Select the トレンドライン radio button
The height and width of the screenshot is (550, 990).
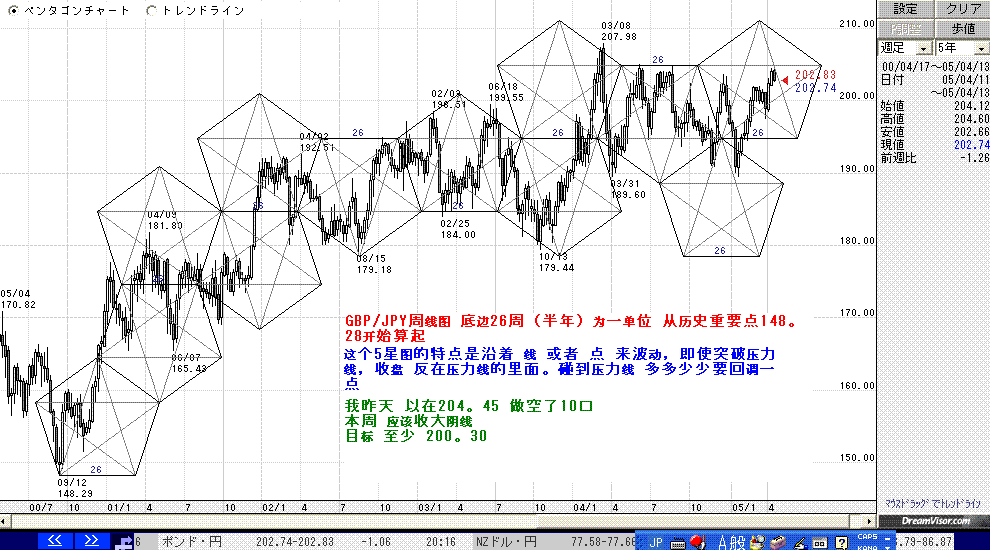tap(152, 10)
